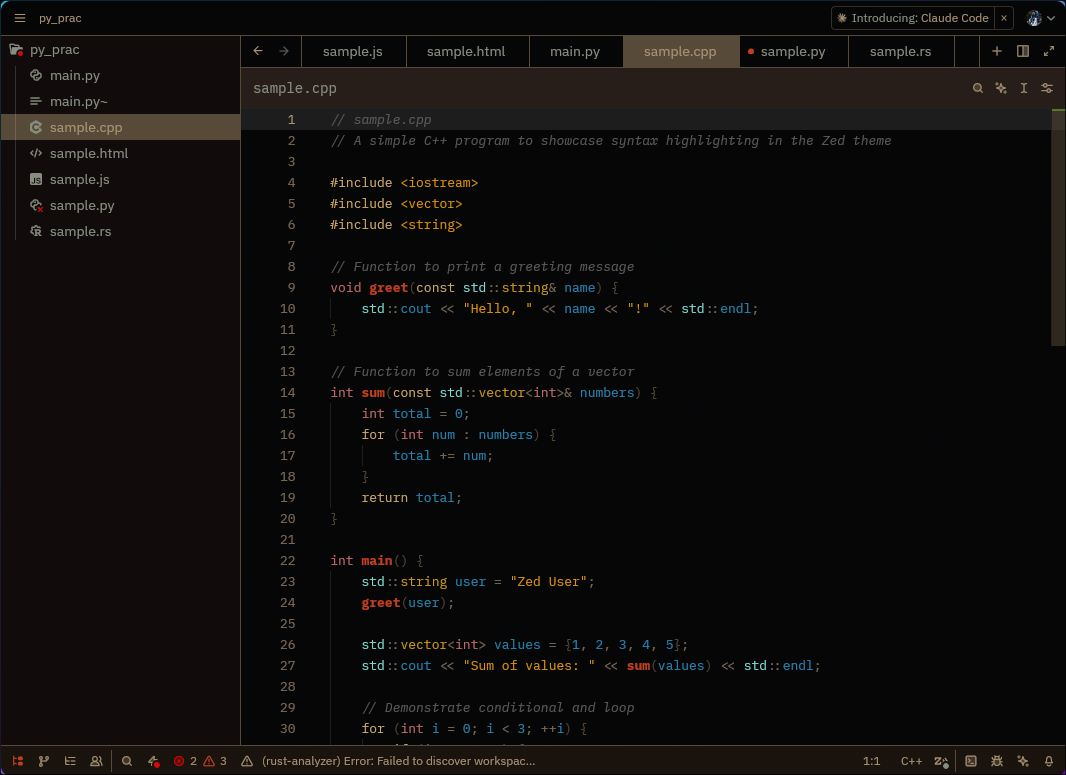Click the '// sample.cpp' comment on line 1
The width and height of the screenshot is (1066, 775).
[x=381, y=119]
